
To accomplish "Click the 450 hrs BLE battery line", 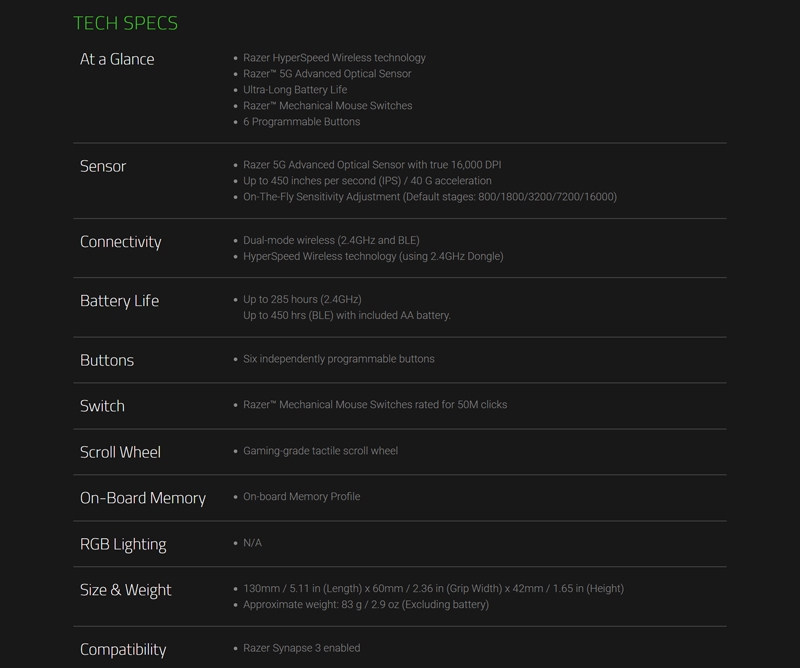I will 347,315.
